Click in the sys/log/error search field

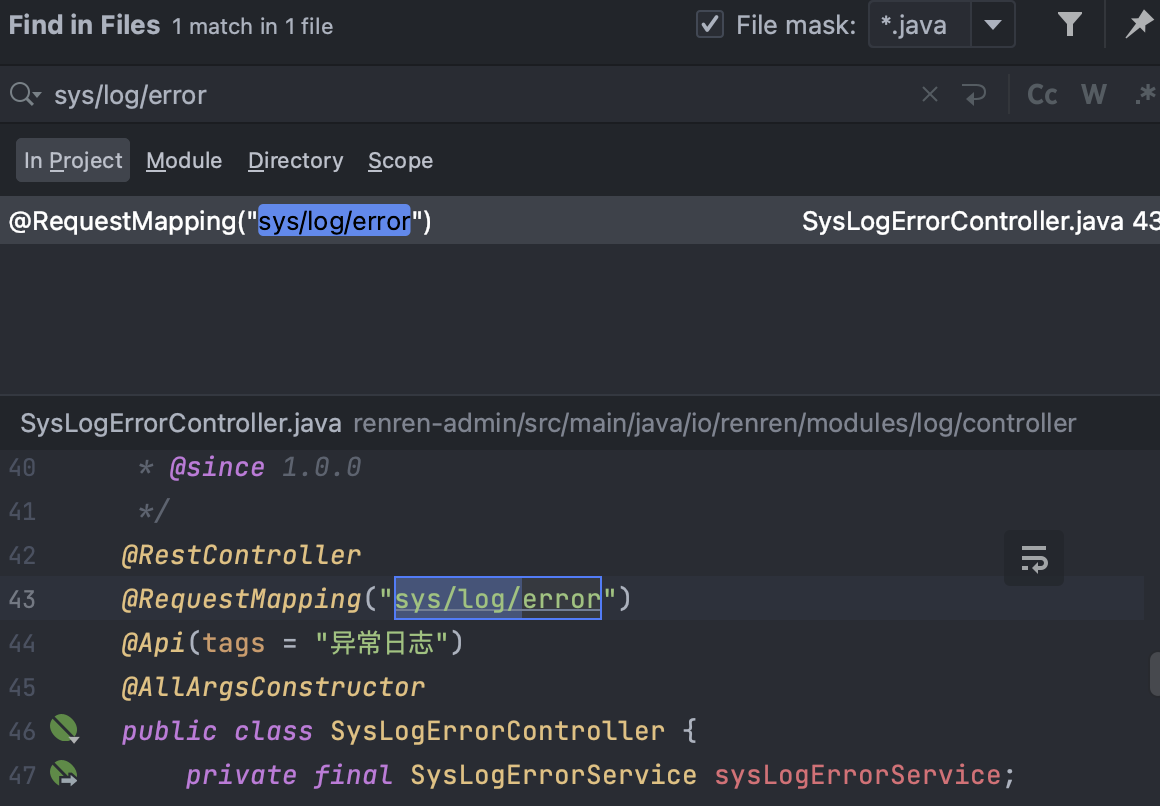tap(480, 95)
